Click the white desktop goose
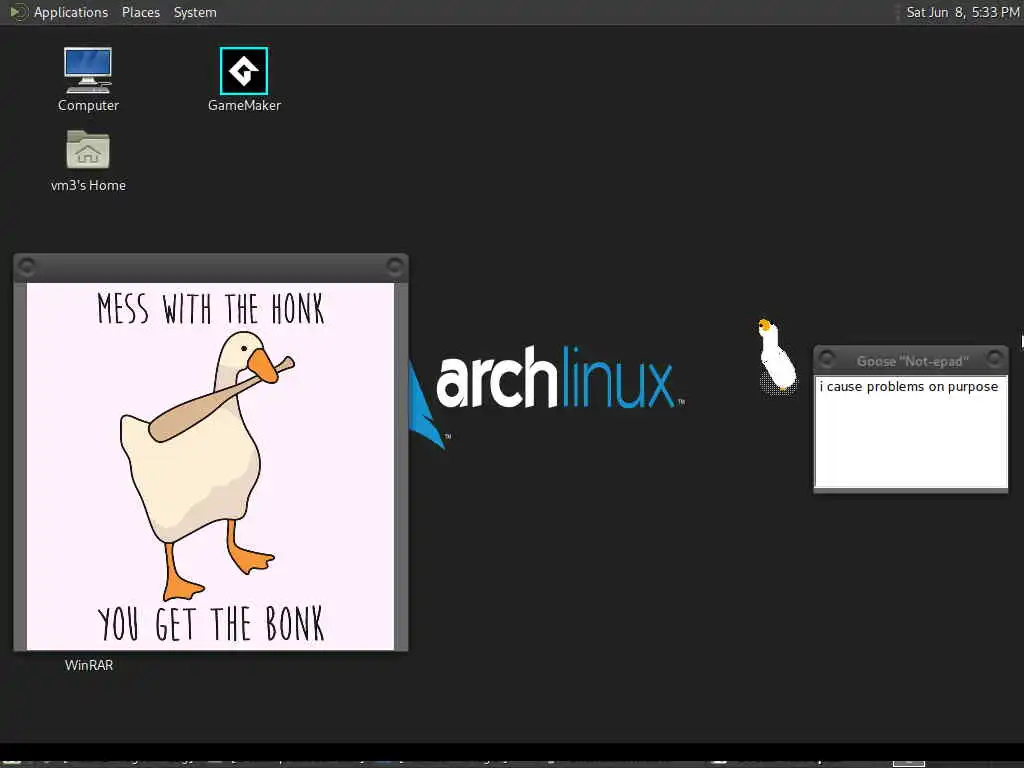 [x=777, y=357]
